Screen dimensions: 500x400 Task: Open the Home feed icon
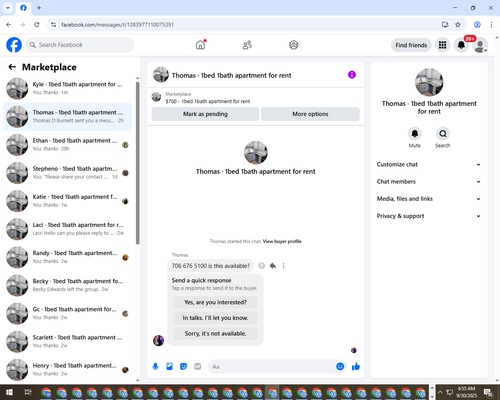click(200, 45)
